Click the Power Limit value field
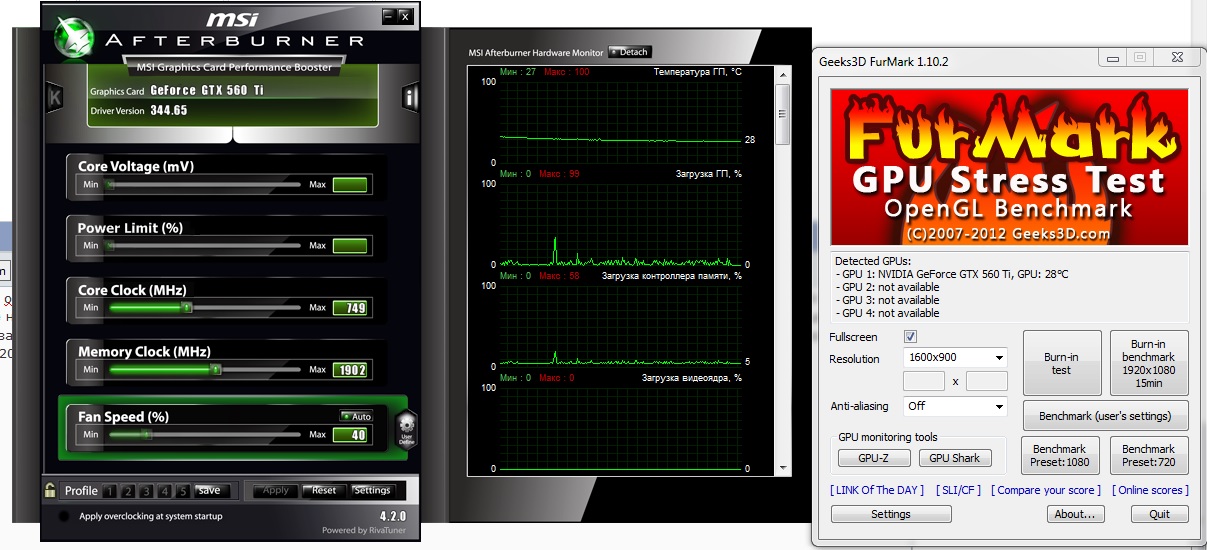1207x550 pixels. tap(350, 245)
